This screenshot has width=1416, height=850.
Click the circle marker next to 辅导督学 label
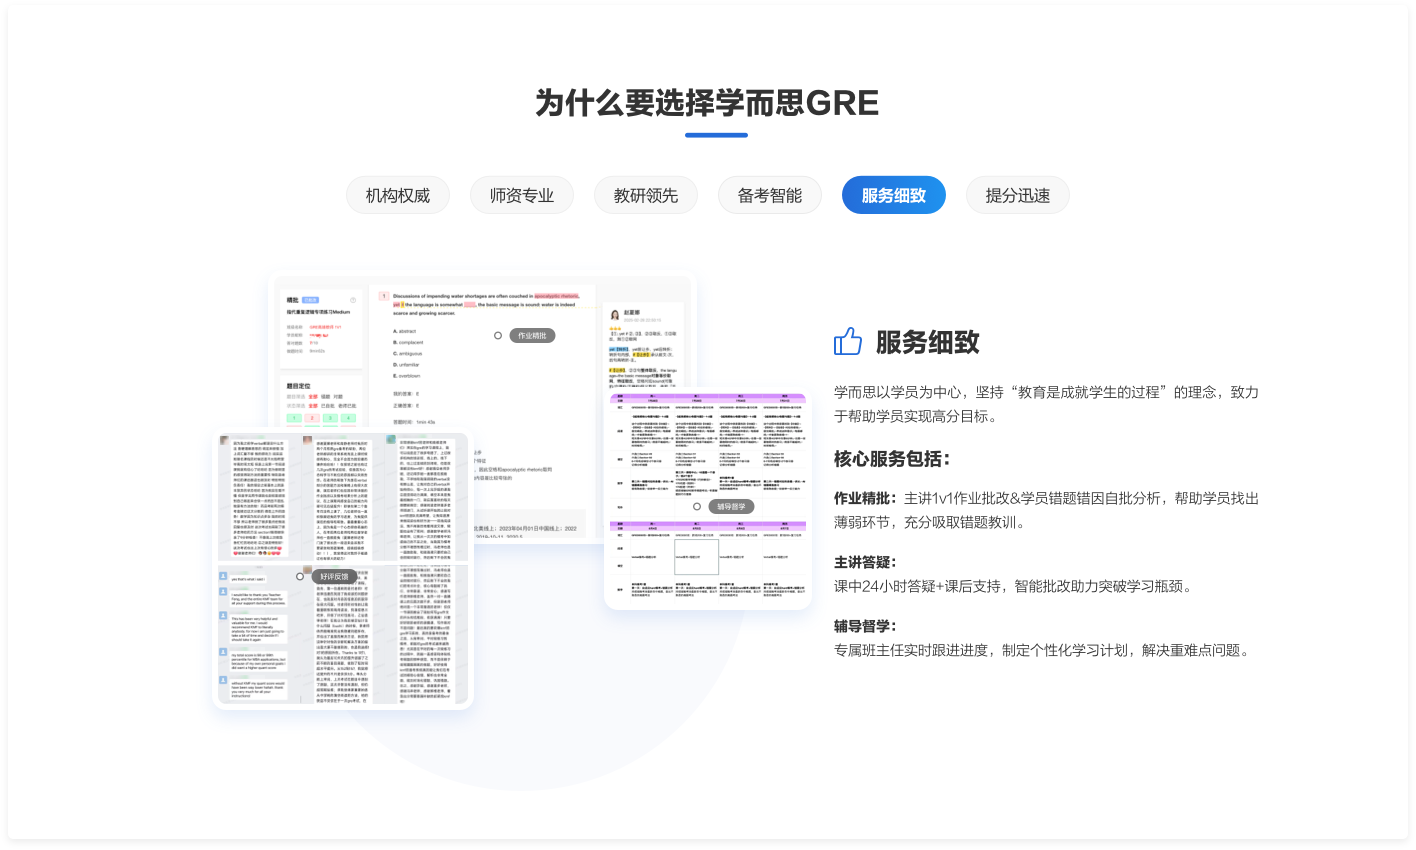pyautogui.click(x=697, y=505)
